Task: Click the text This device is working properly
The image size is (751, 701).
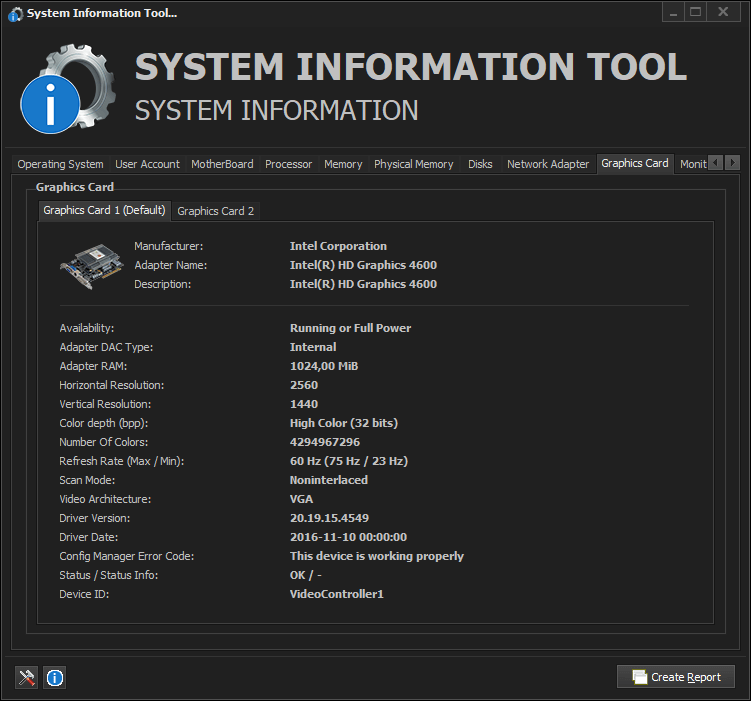Action: (376, 556)
